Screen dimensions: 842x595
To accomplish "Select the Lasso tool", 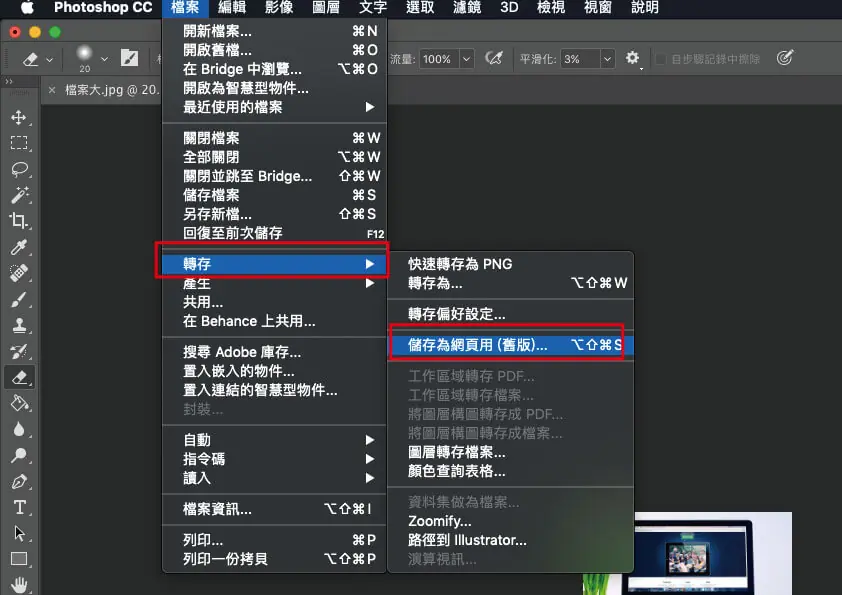I will click(x=19, y=169).
